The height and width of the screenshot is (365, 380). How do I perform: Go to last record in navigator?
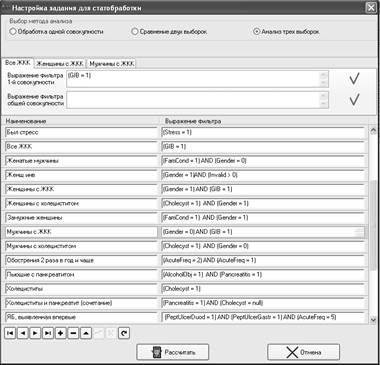point(48,333)
